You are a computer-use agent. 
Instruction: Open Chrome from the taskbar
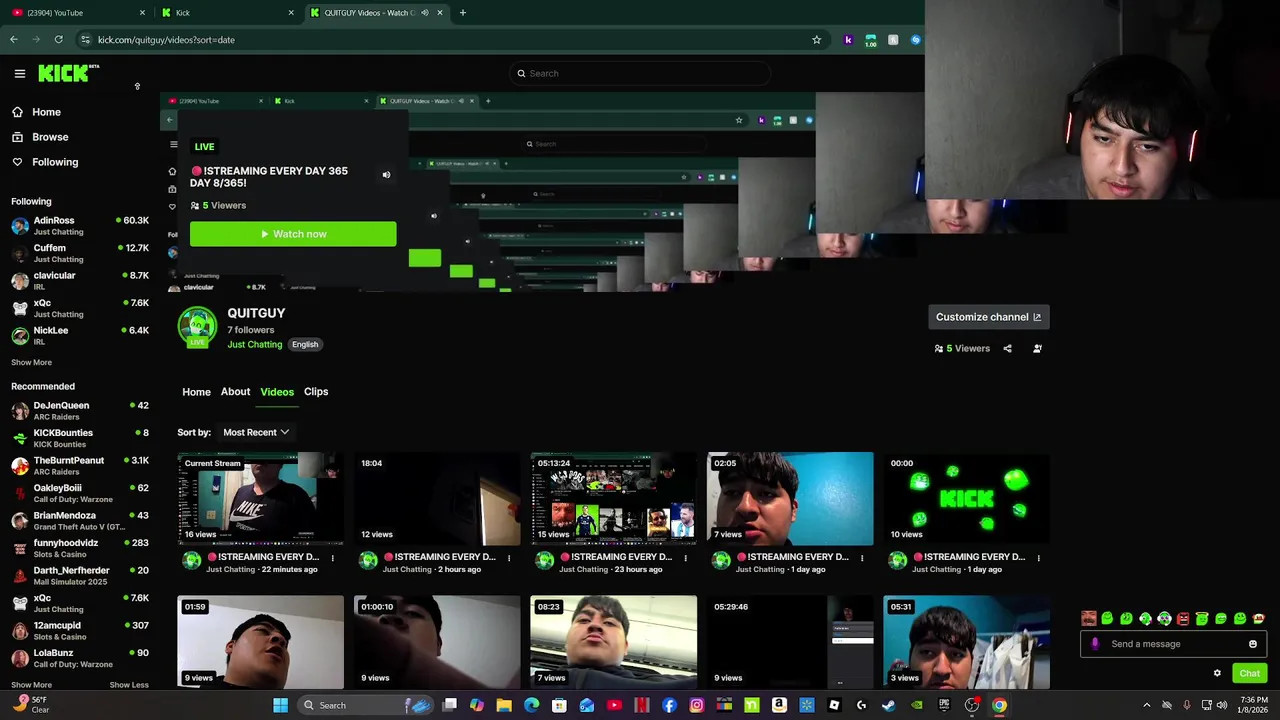[999, 706]
